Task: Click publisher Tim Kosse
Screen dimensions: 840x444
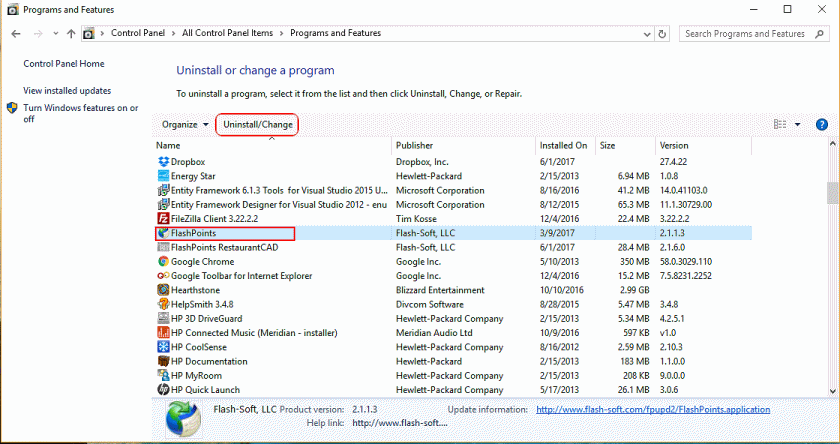Action: tap(416, 219)
